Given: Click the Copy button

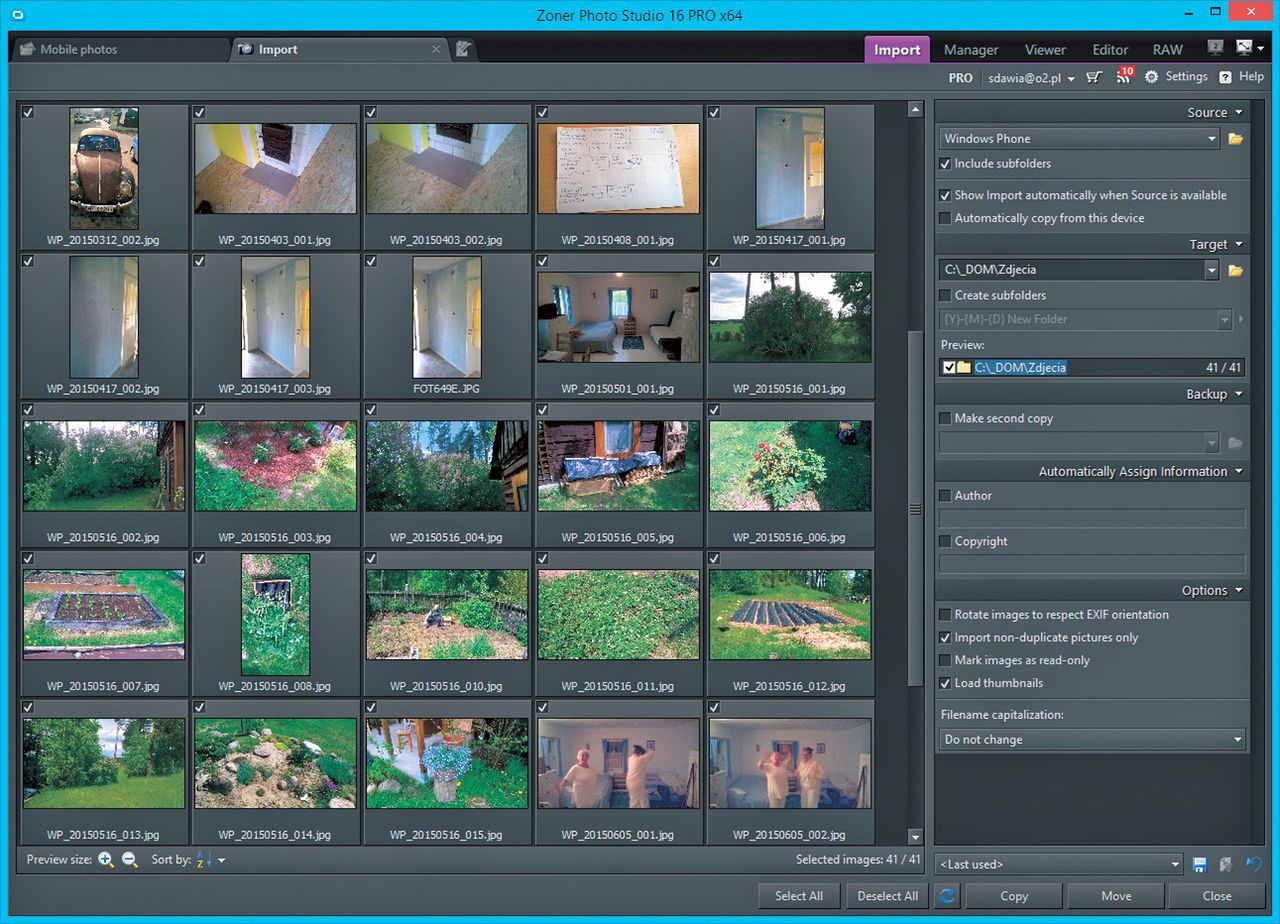Looking at the screenshot, I should tap(1014, 896).
